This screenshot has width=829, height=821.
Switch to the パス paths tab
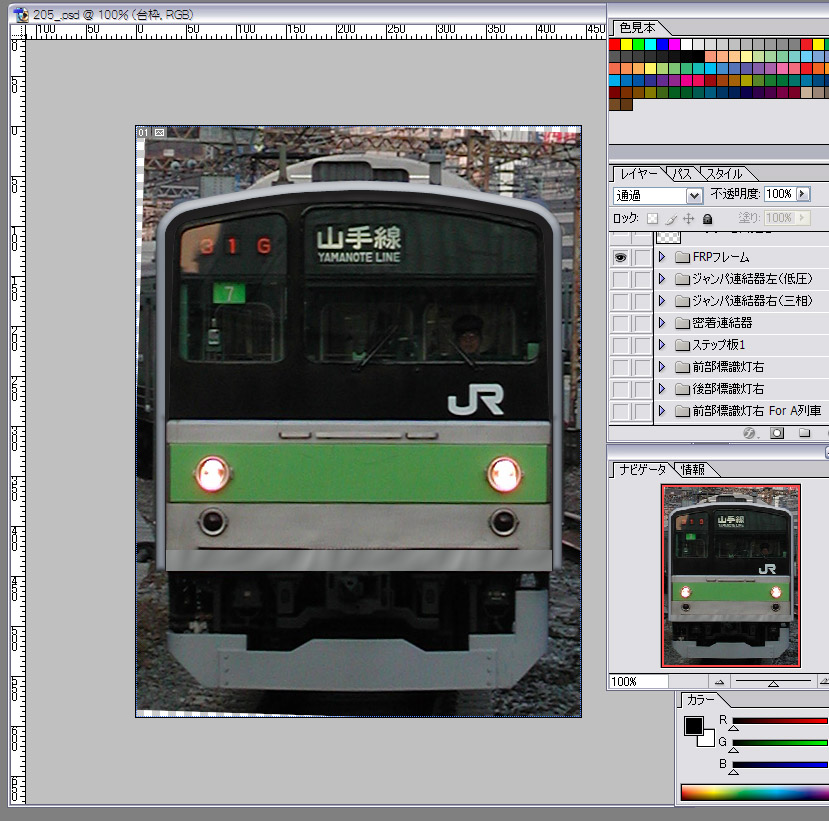[682, 173]
